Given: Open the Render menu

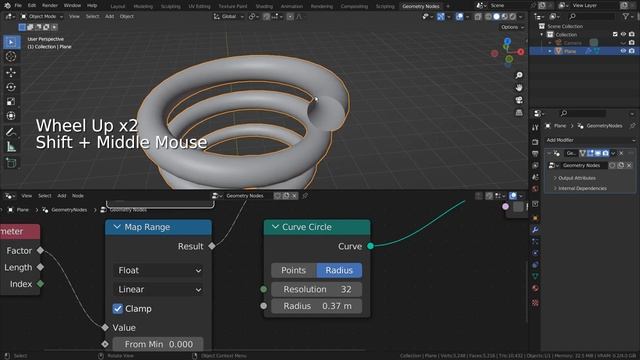Looking at the screenshot, I should coord(50,6).
